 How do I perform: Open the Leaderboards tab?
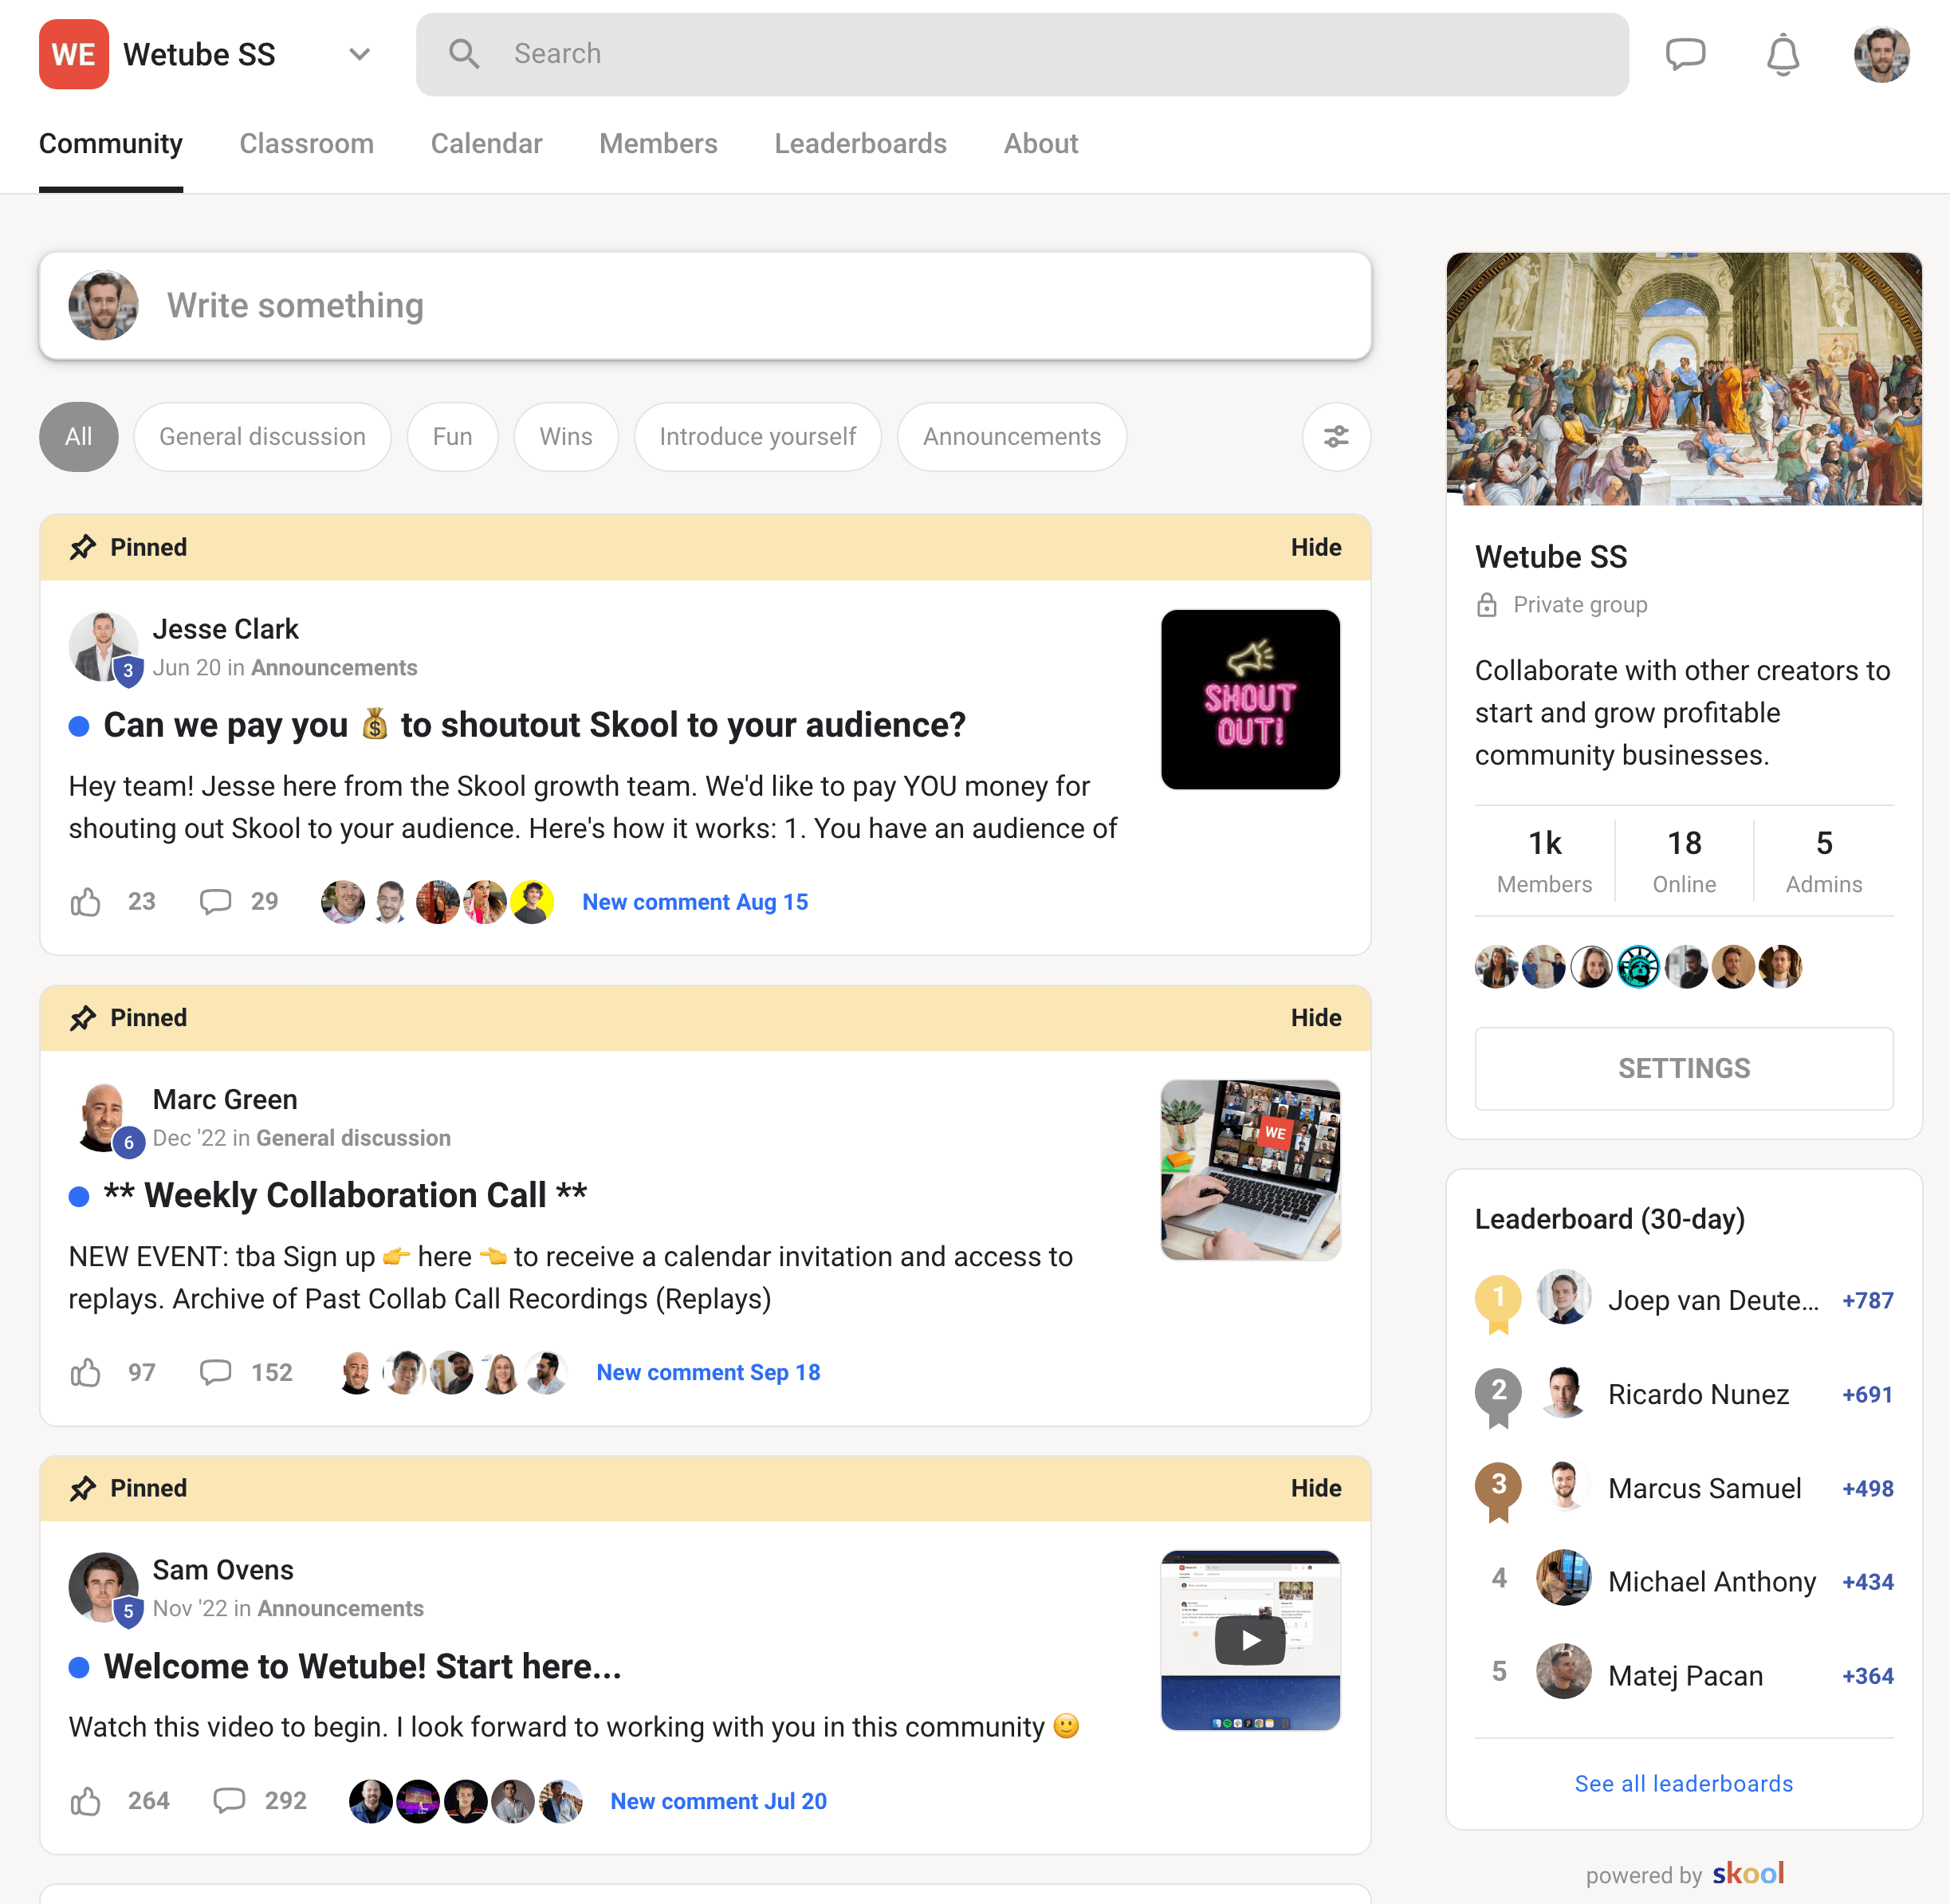860,144
